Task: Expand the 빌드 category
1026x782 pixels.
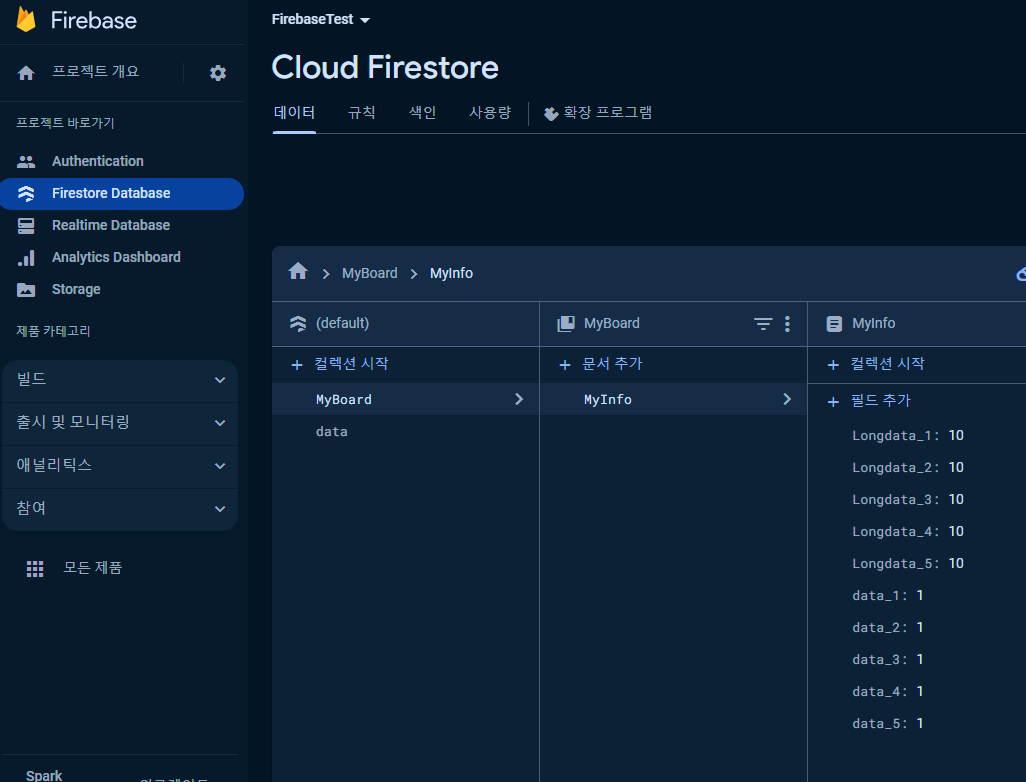Action: (x=120, y=380)
